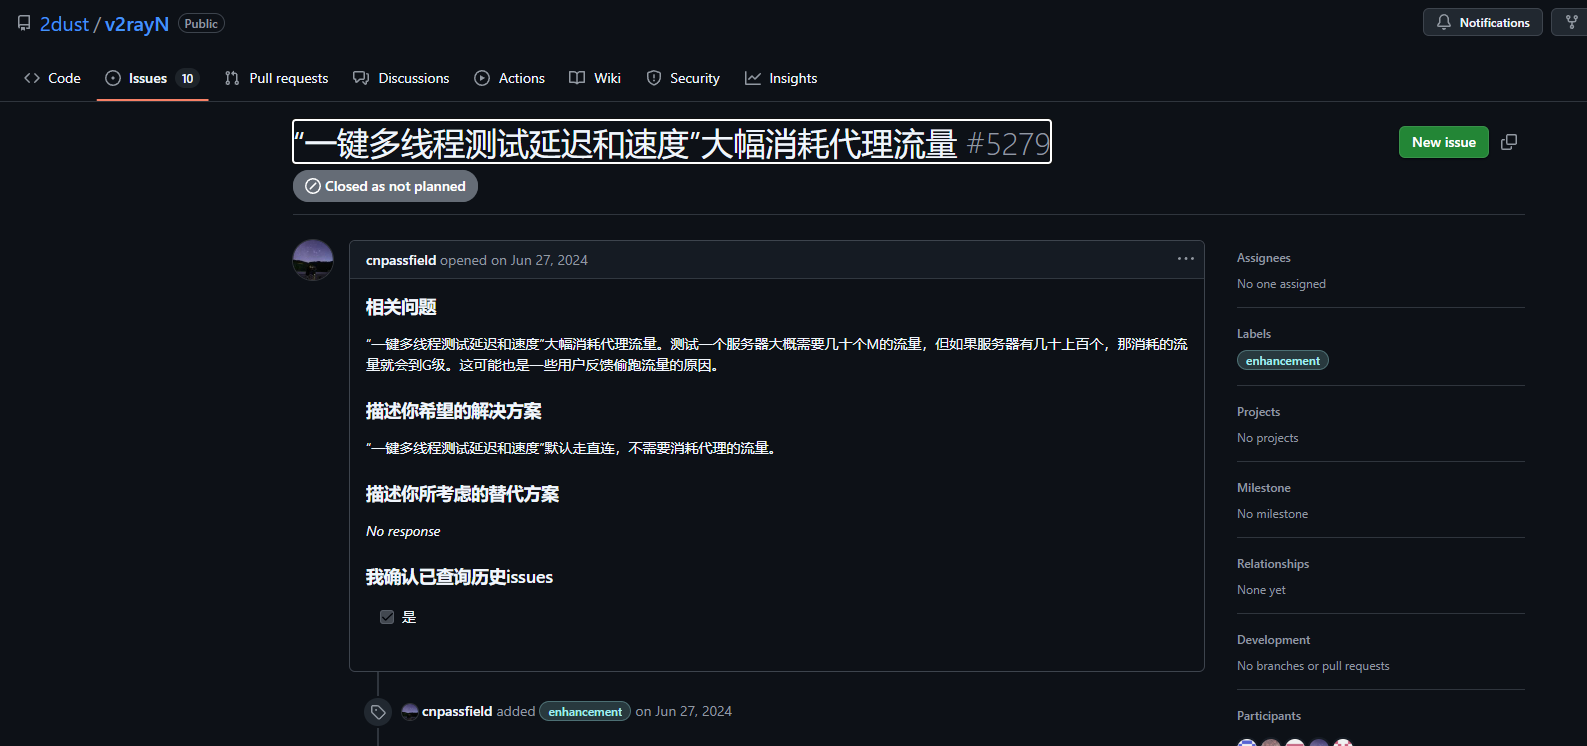1587x746 pixels.
Task: Click the enhancement label in timeline
Action: (x=585, y=712)
